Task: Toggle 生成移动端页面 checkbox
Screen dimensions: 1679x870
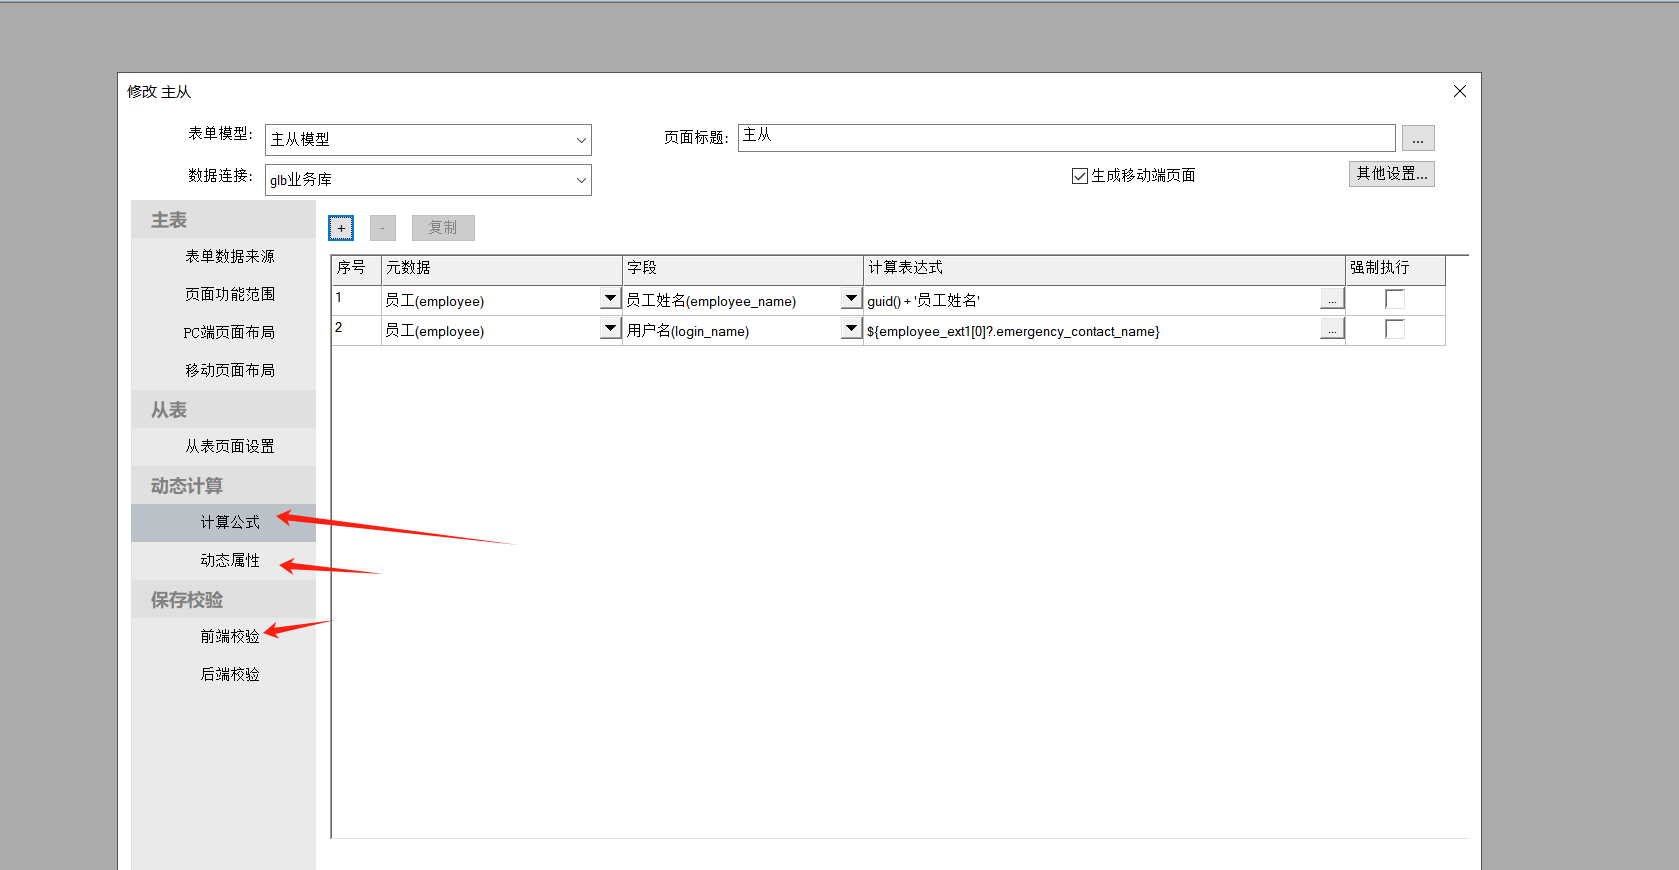Action: point(1080,176)
